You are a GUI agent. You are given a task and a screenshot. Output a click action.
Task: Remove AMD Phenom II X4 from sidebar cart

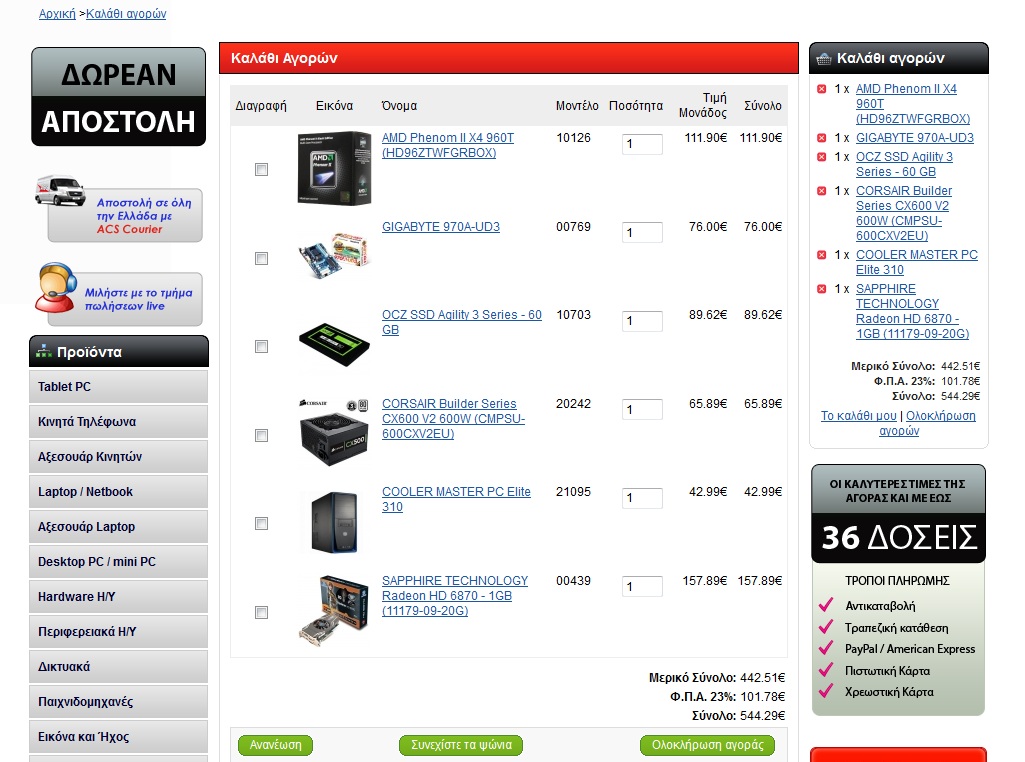tap(822, 89)
